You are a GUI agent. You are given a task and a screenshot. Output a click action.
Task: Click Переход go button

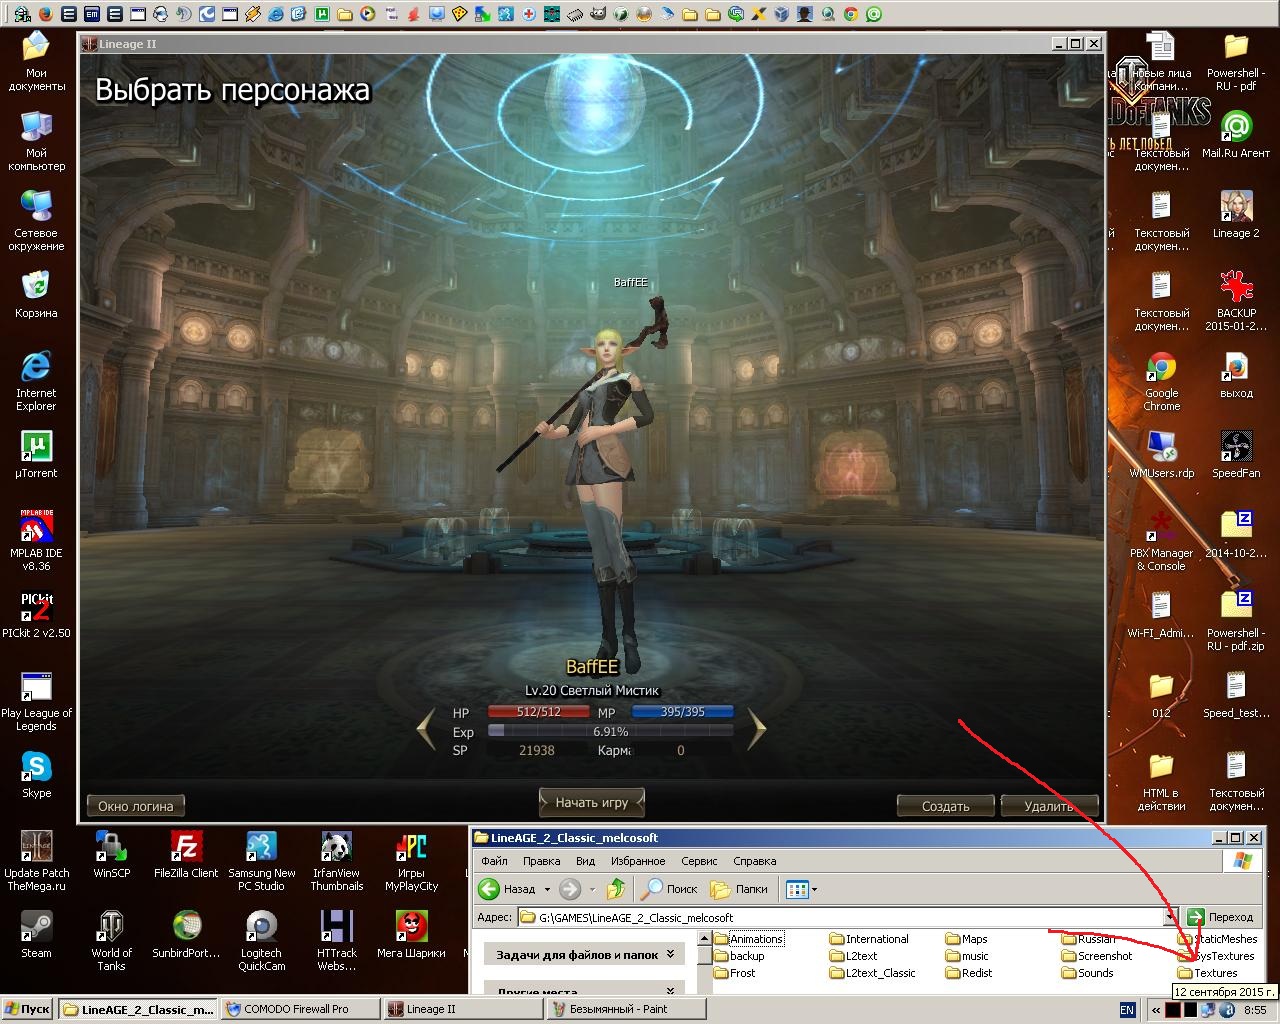click(x=1221, y=917)
